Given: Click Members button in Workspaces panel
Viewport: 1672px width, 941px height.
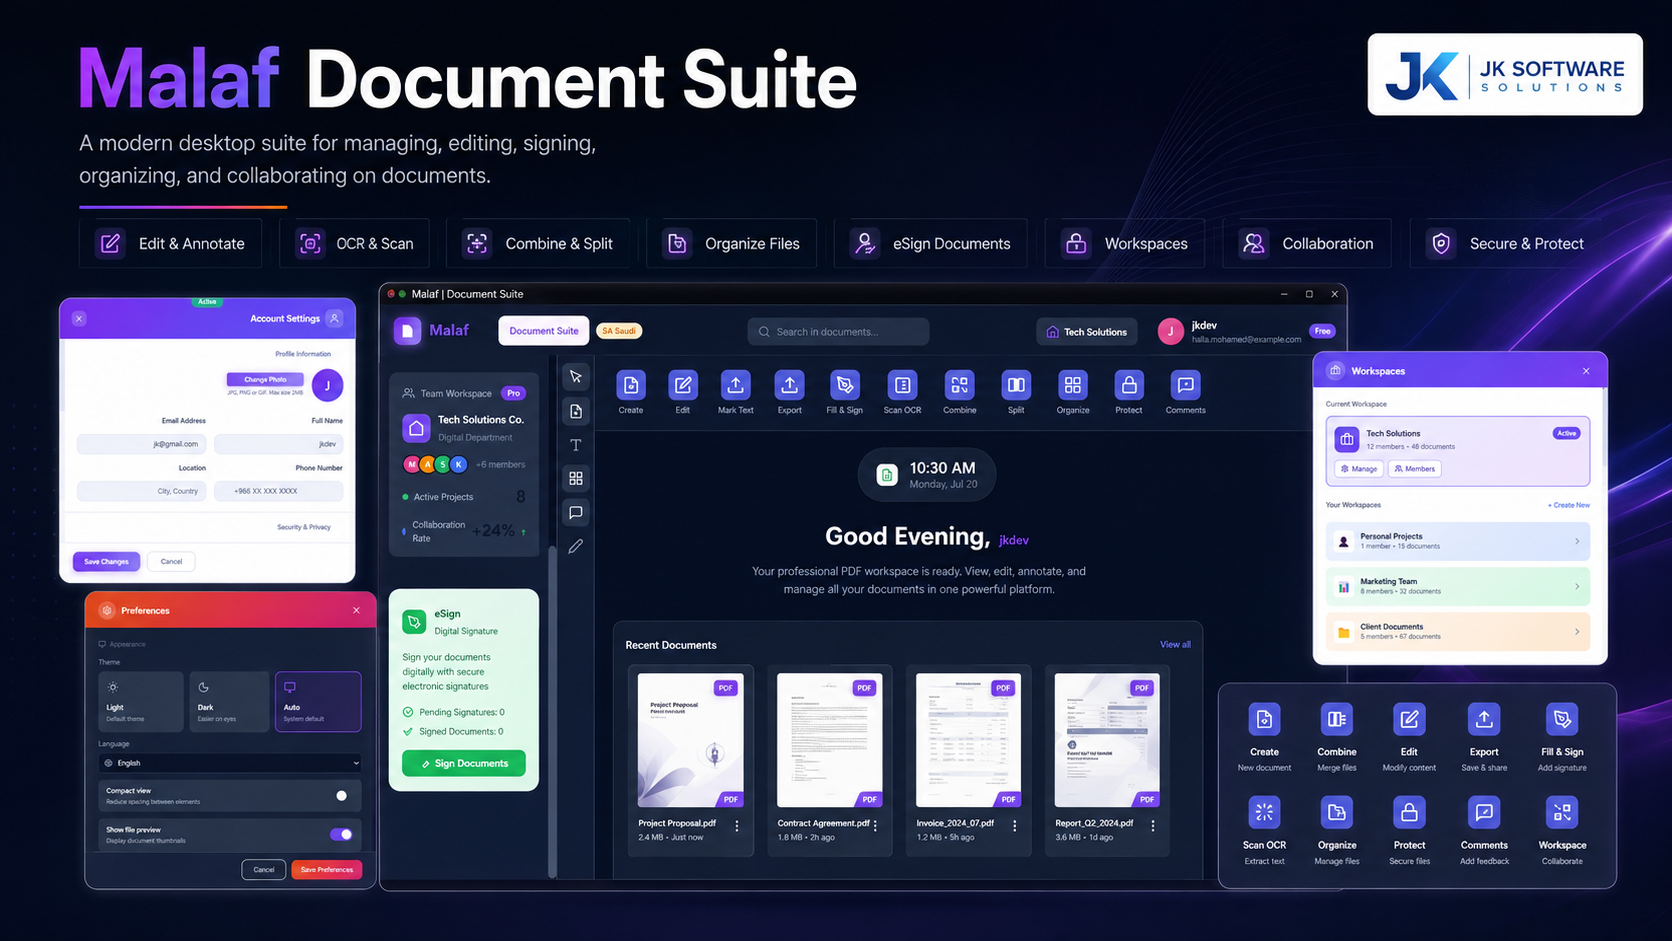Looking at the screenshot, I should [1415, 469].
